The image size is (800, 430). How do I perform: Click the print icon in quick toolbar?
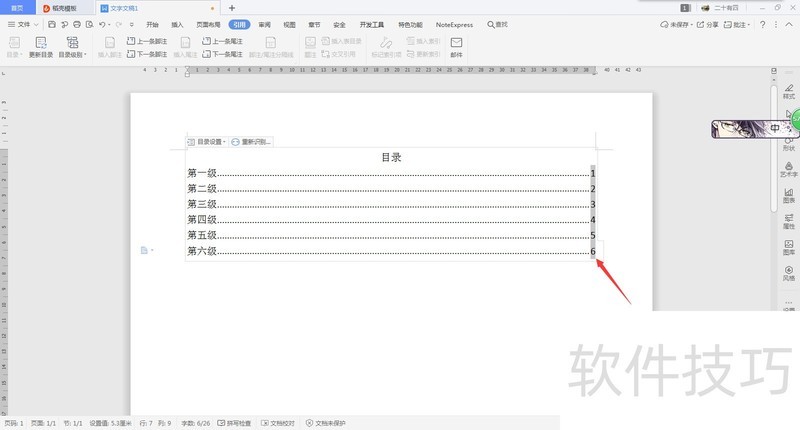tap(77, 24)
